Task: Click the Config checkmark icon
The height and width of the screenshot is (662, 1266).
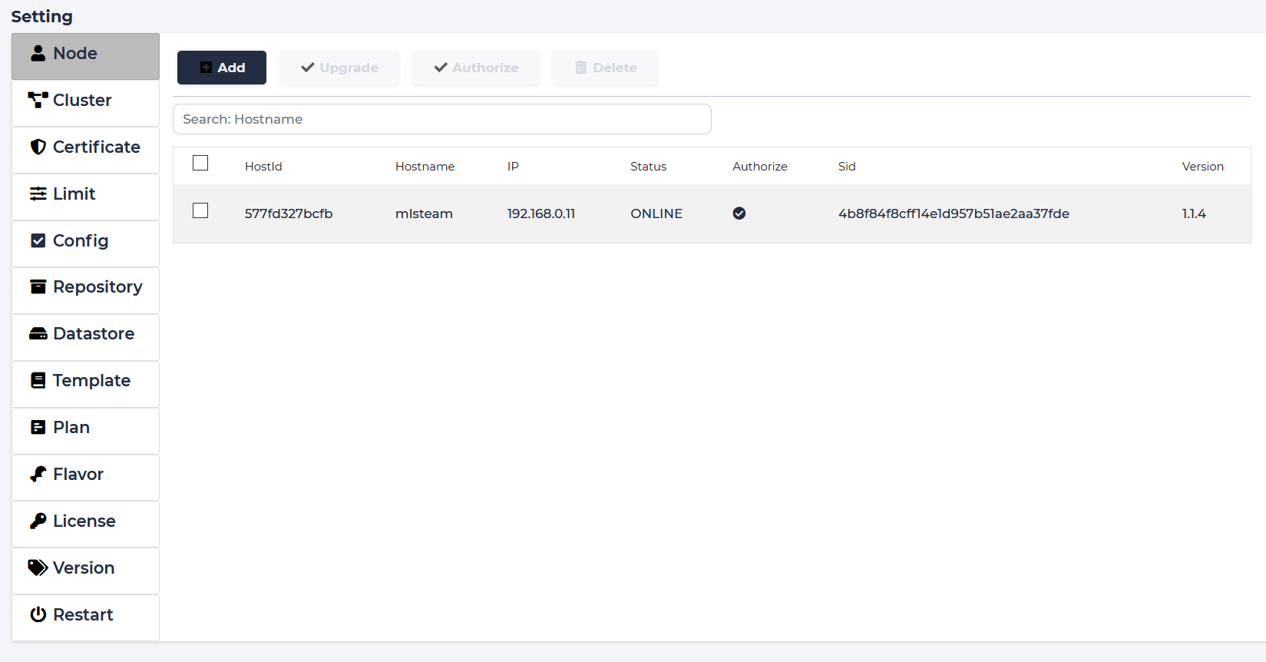Action: coord(38,240)
